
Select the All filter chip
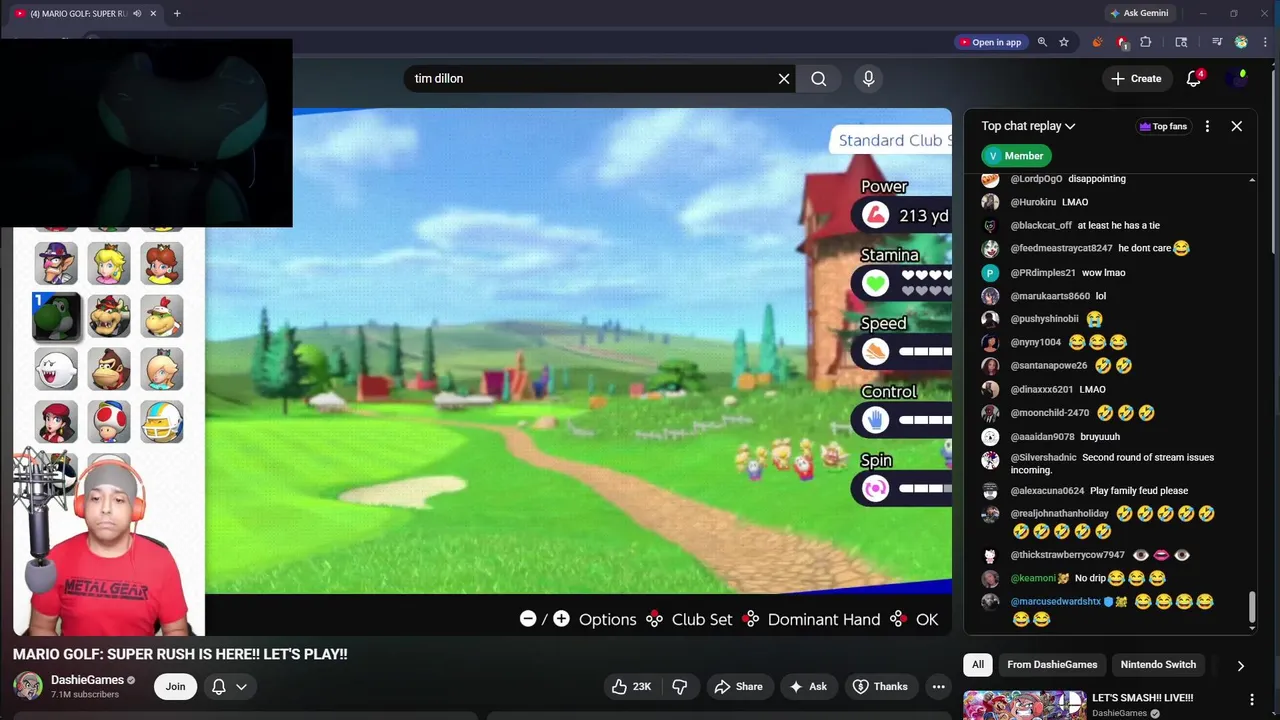(x=977, y=665)
